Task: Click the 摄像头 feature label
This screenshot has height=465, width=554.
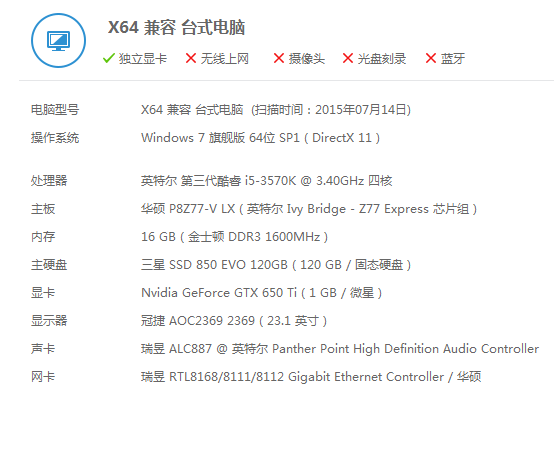Action: tap(307, 59)
